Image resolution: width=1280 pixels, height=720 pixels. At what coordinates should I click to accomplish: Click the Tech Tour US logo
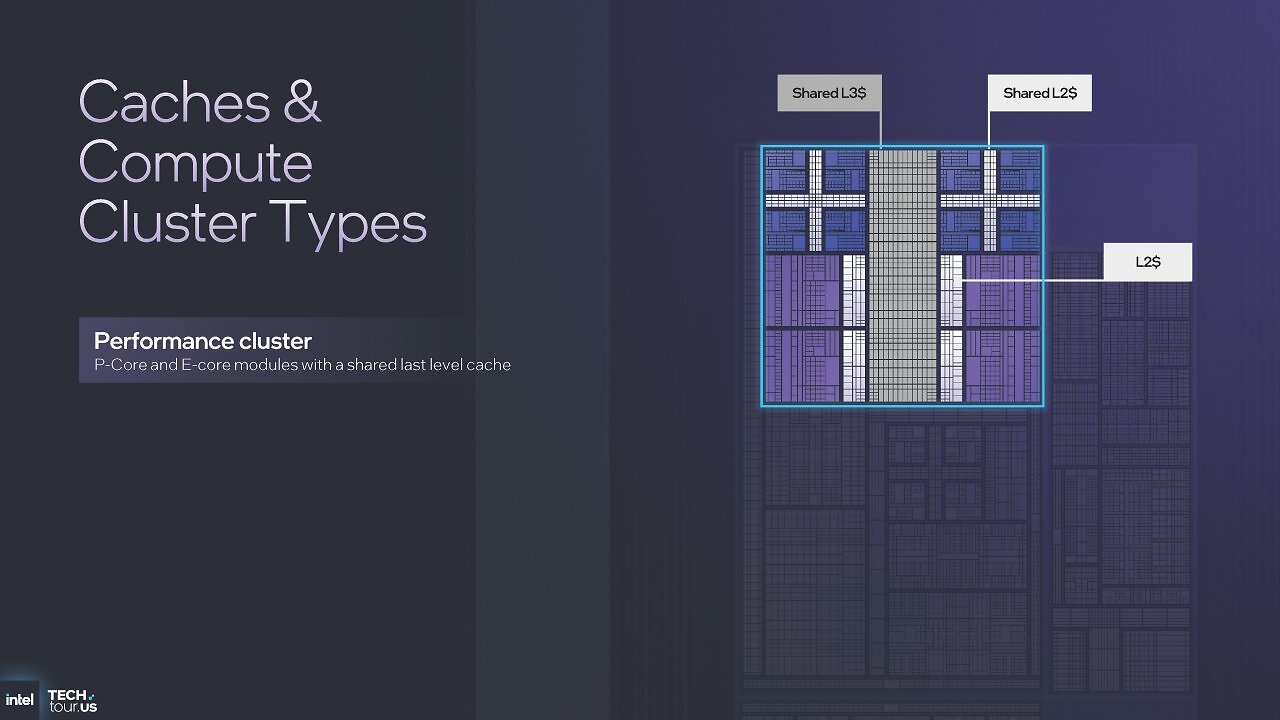(x=72, y=701)
